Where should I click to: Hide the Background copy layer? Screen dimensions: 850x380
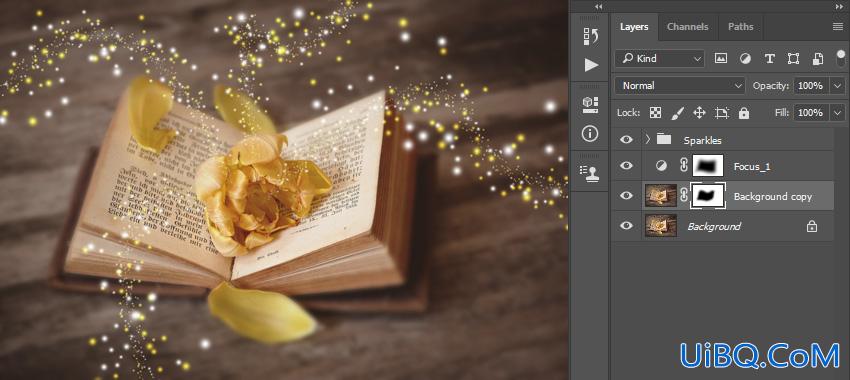tap(626, 196)
